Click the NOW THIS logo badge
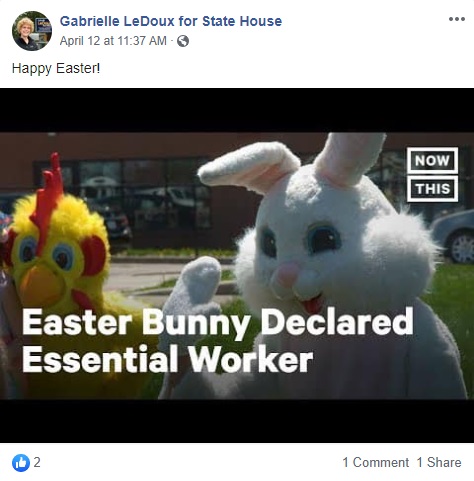This screenshot has height=481, width=474. [x=432, y=174]
